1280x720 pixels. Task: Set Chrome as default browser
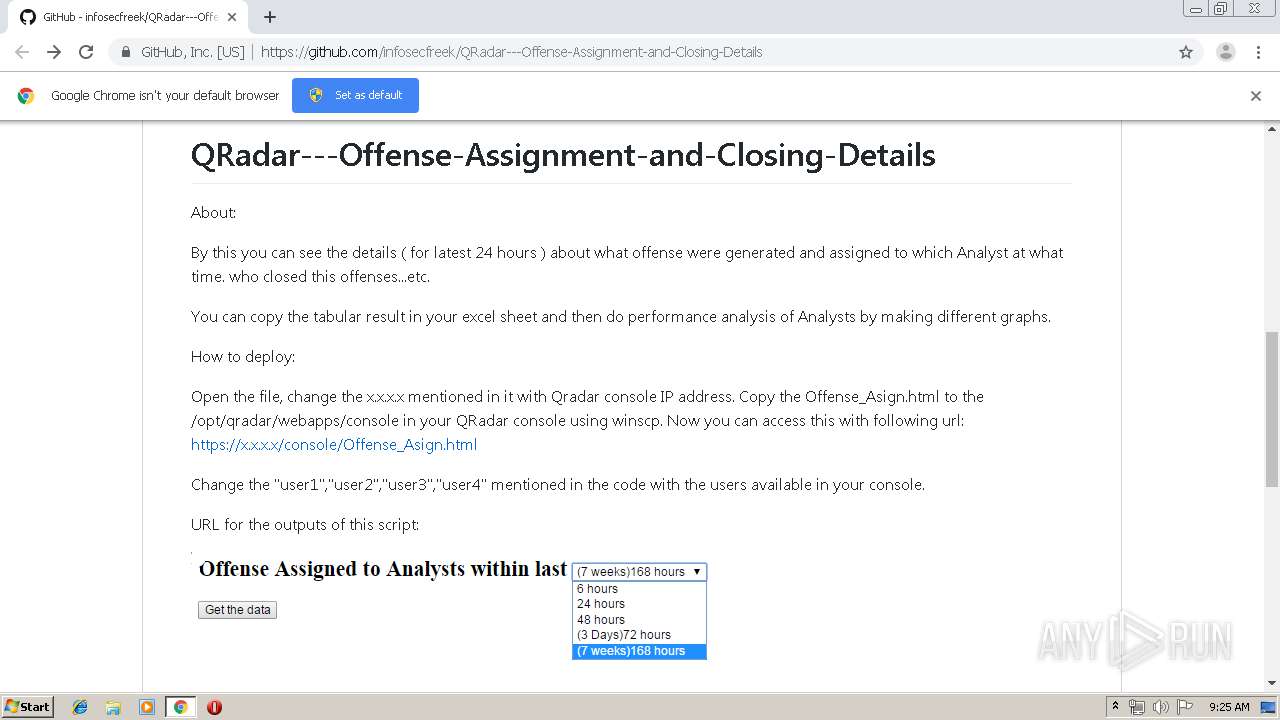click(355, 95)
